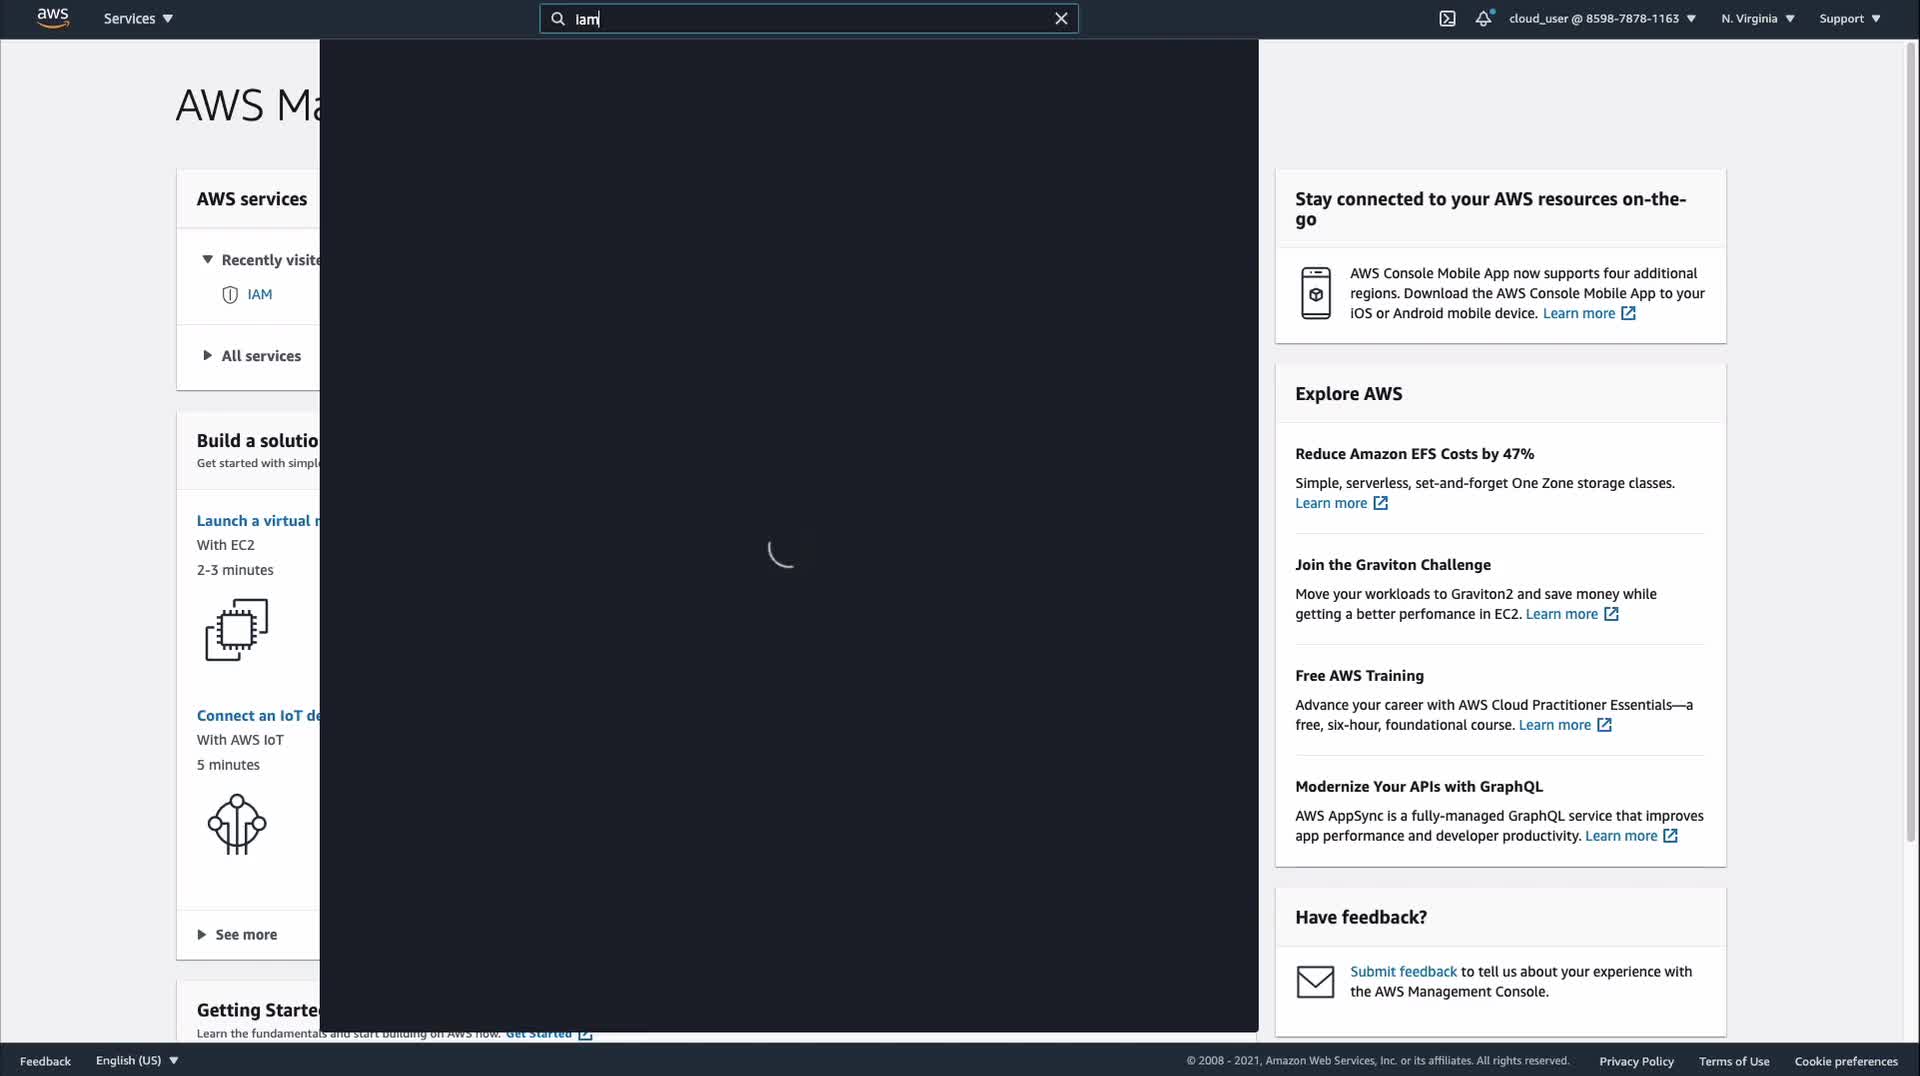
Task: Click the Reduce Amazon EFS Costs heading
Action: [1414, 453]
